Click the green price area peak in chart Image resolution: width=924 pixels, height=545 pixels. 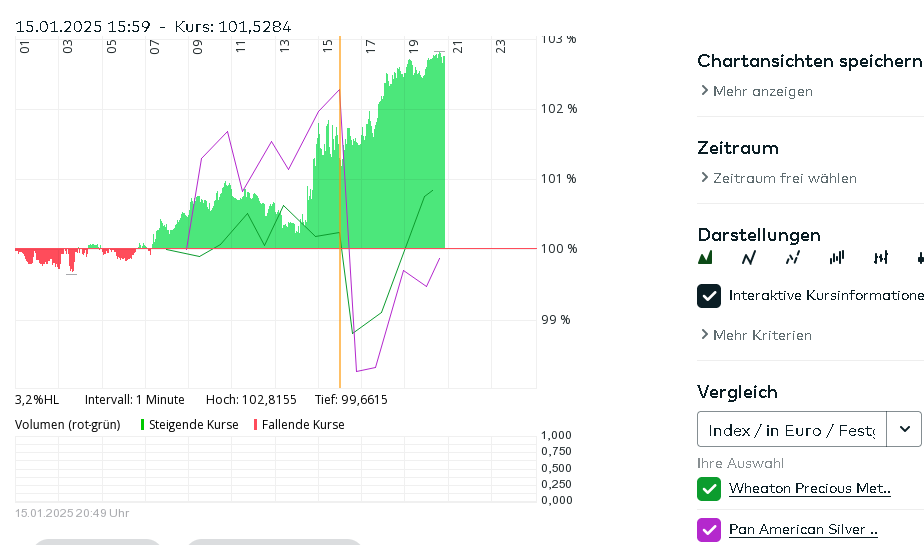[x=437, y=56]
